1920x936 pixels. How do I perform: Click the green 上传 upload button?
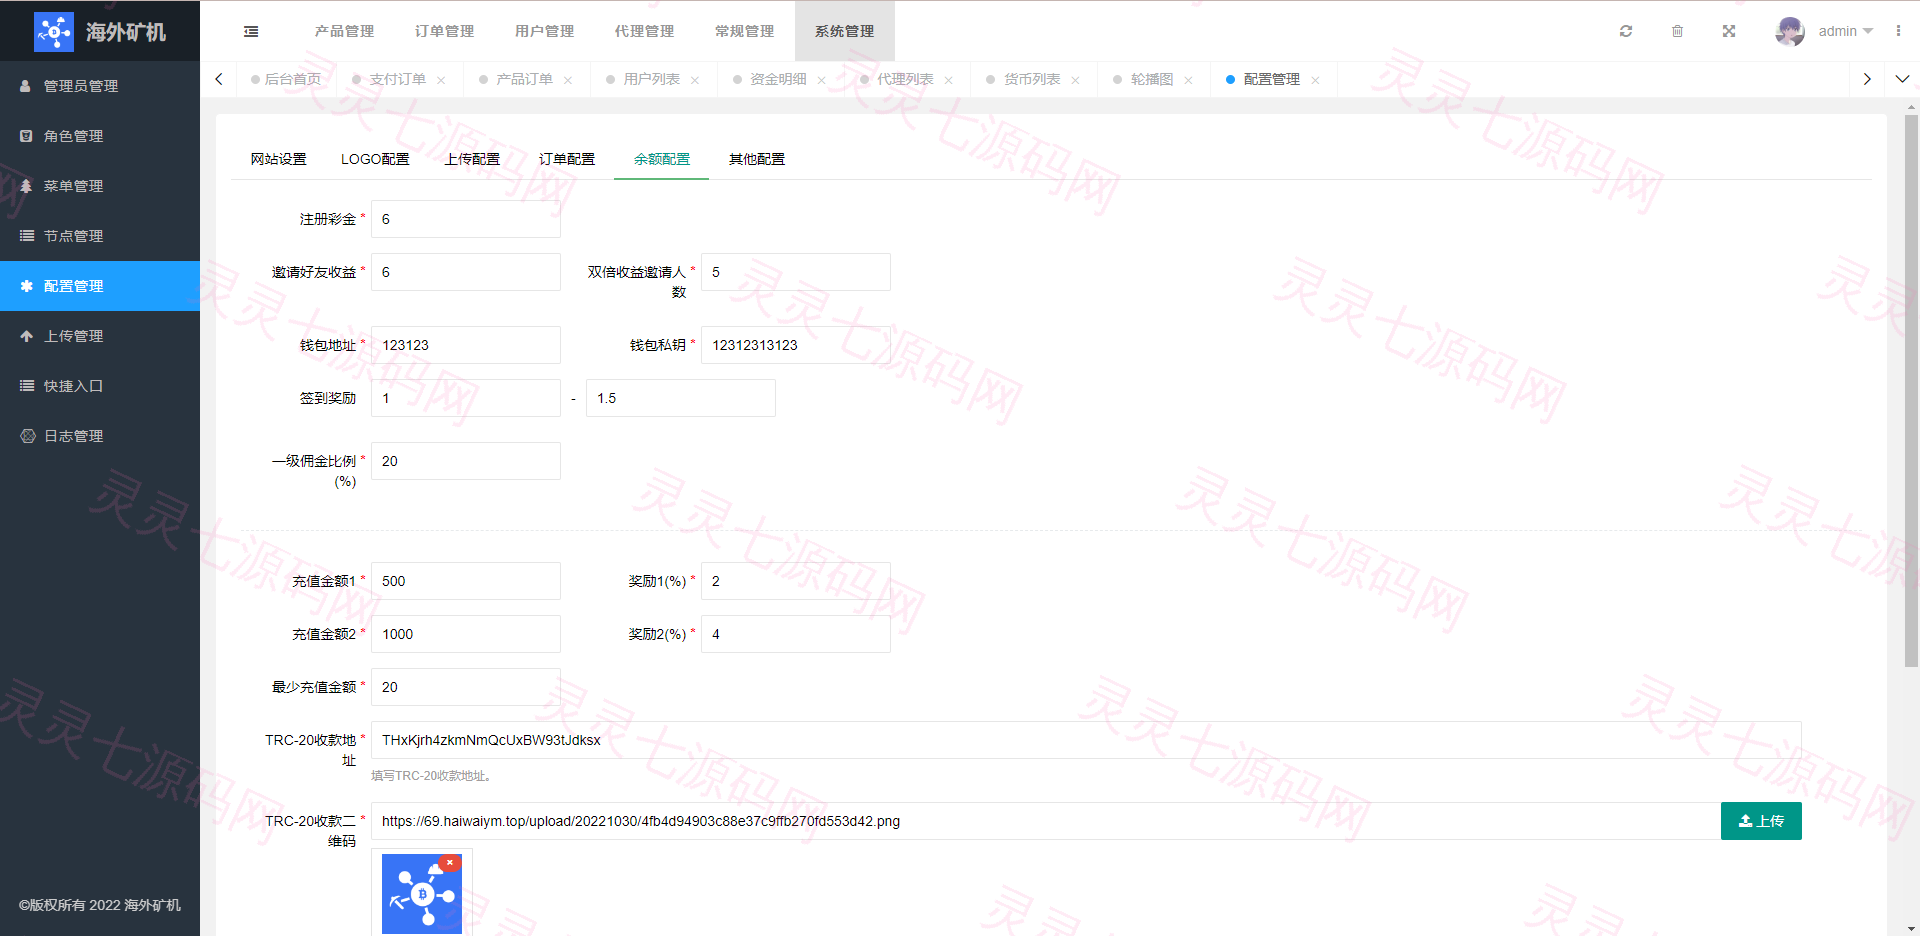(1761, 821)
